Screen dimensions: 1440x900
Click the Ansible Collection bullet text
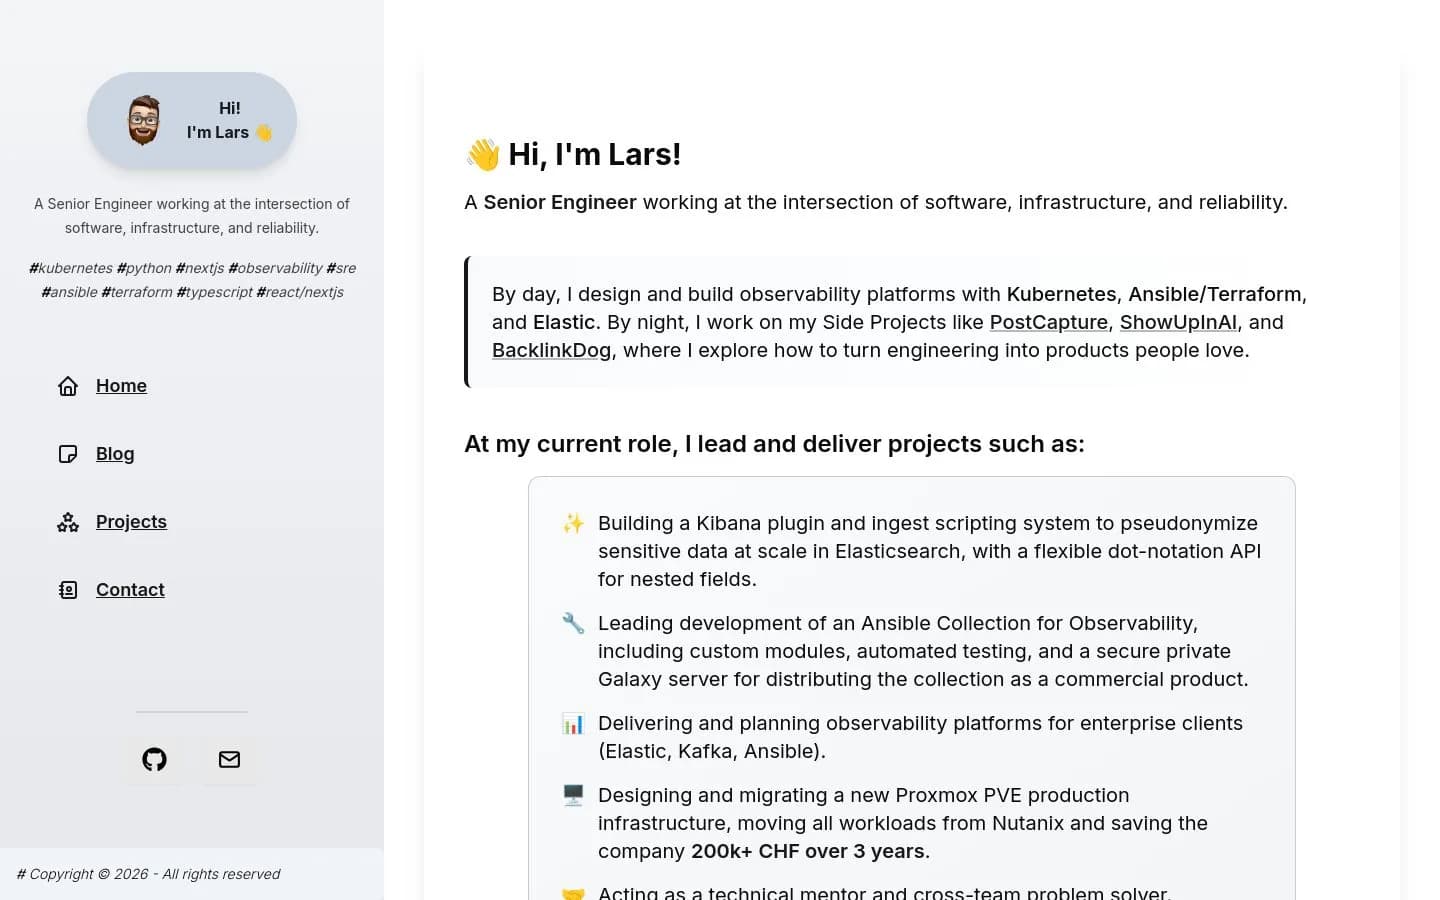tap(923, 651)
